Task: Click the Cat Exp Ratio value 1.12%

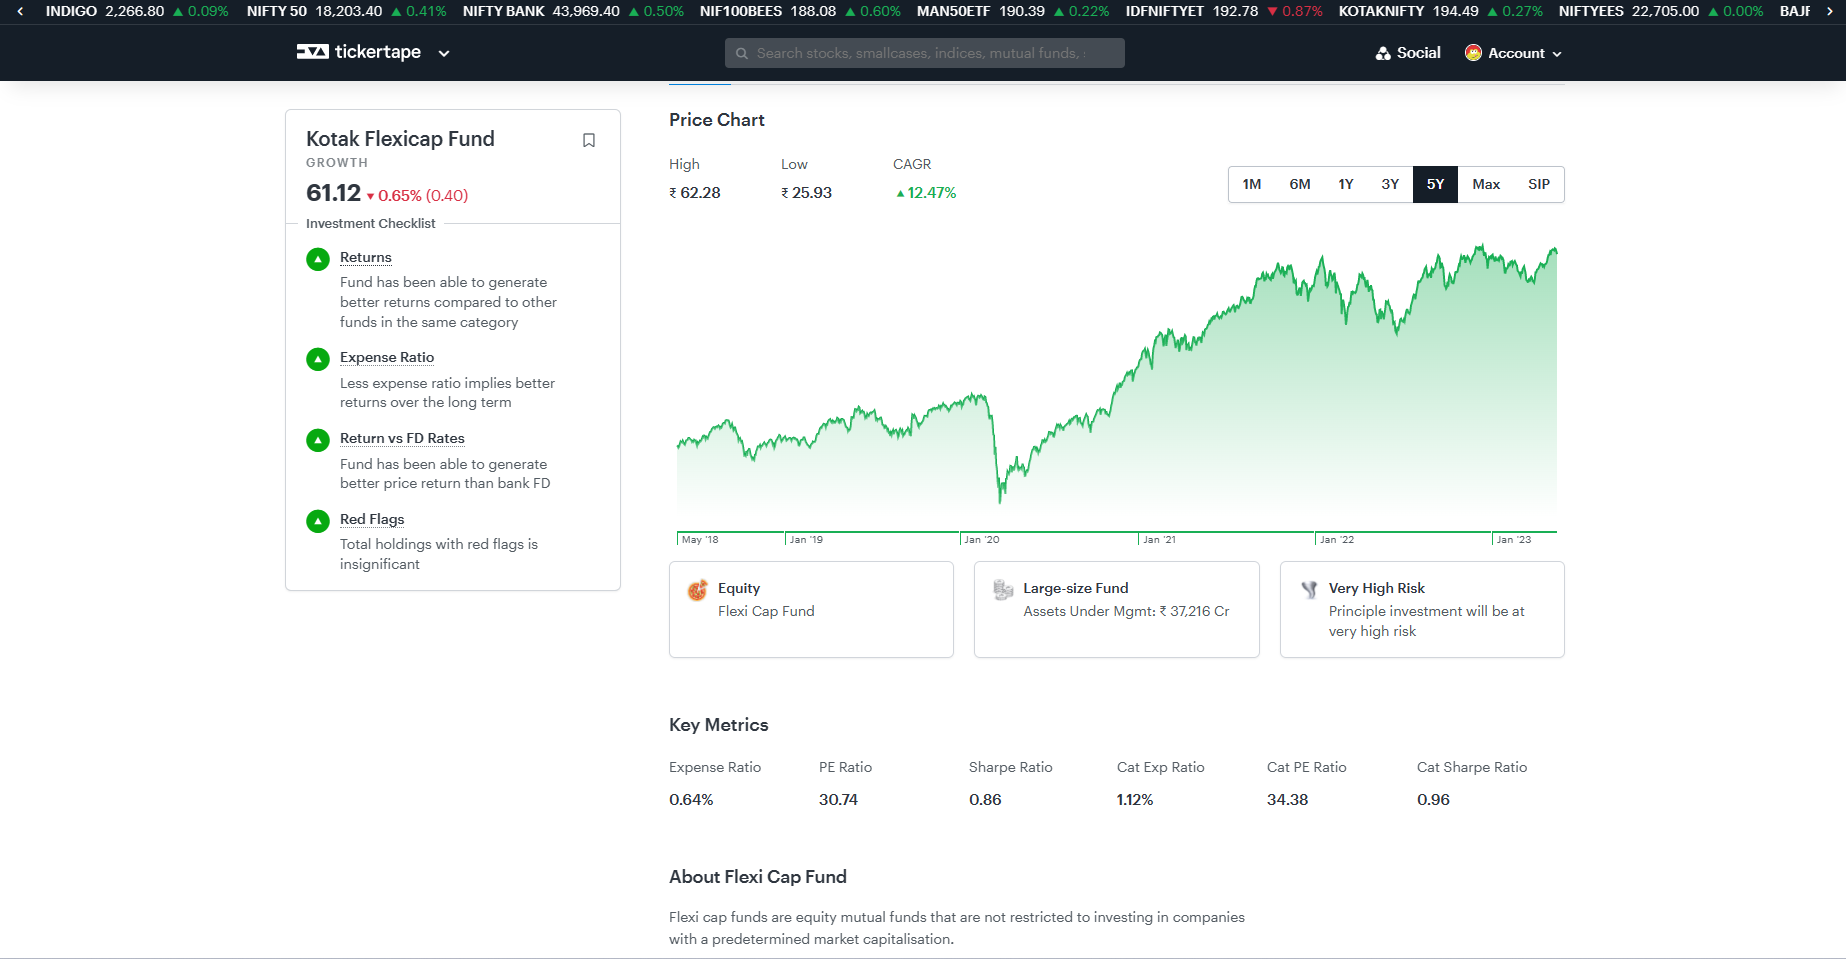Action: (x=1135, y=799)
